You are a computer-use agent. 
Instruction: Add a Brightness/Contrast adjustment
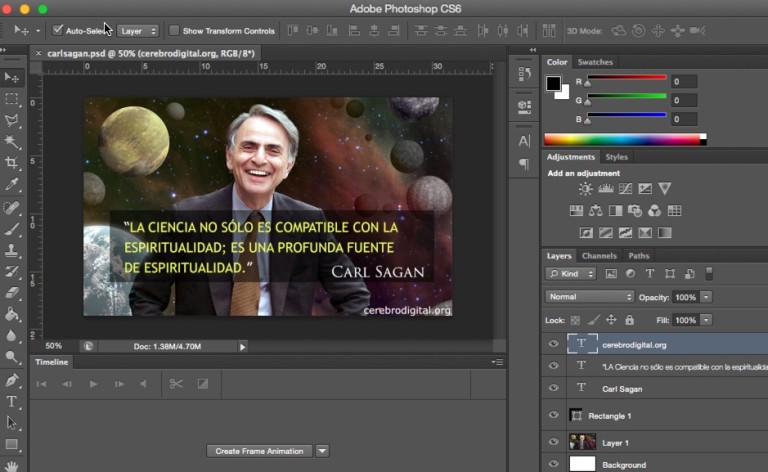(x=586, y=189)
